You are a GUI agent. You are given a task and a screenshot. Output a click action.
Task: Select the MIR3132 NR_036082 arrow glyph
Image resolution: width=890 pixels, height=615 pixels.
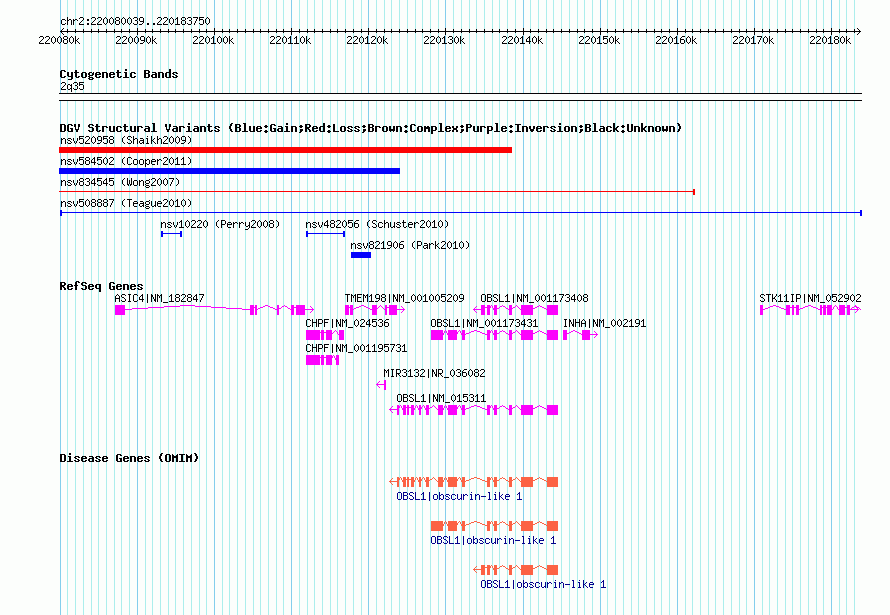pos(381,385)
